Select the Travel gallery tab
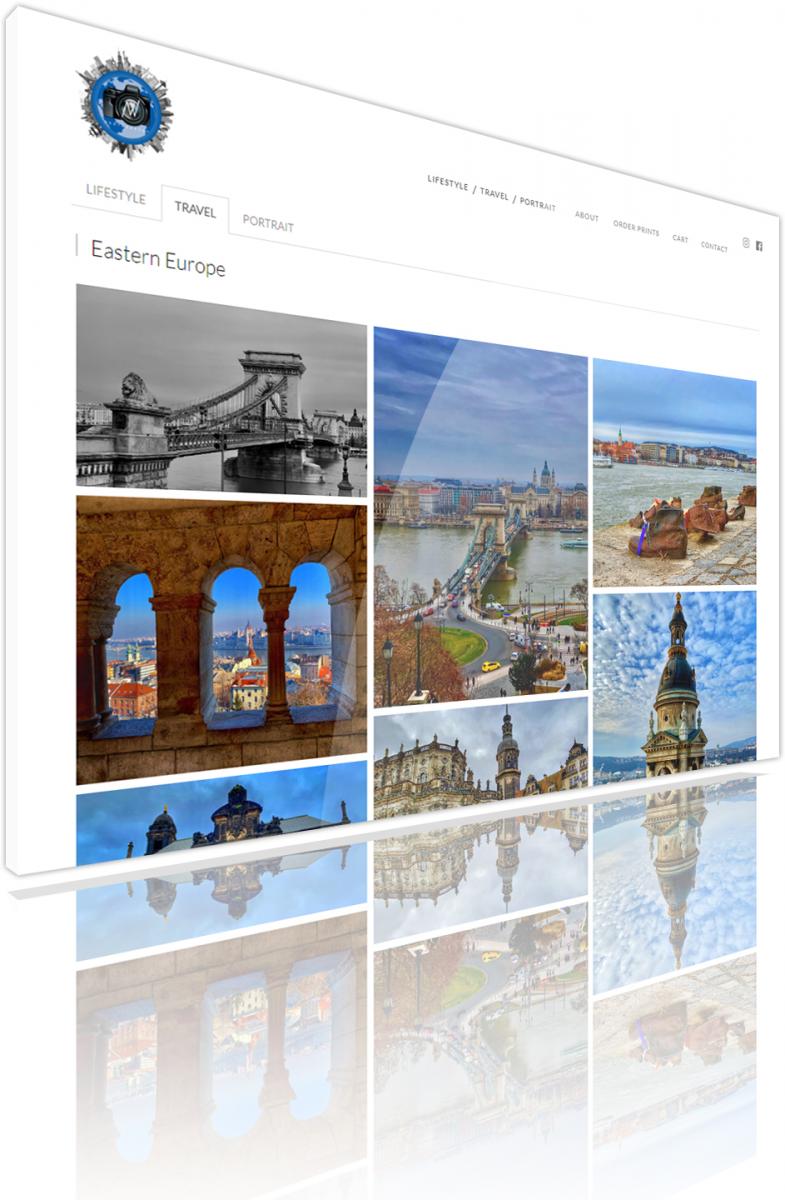Viewport: 785px width, 1200px height. (195, 210)
